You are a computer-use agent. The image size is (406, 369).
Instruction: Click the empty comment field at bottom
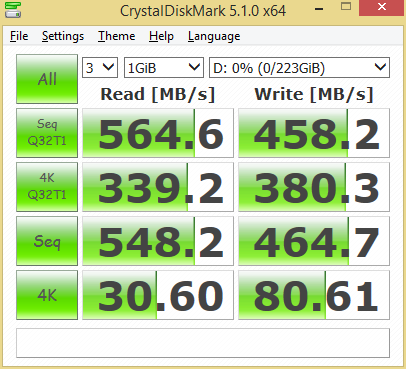203,343
